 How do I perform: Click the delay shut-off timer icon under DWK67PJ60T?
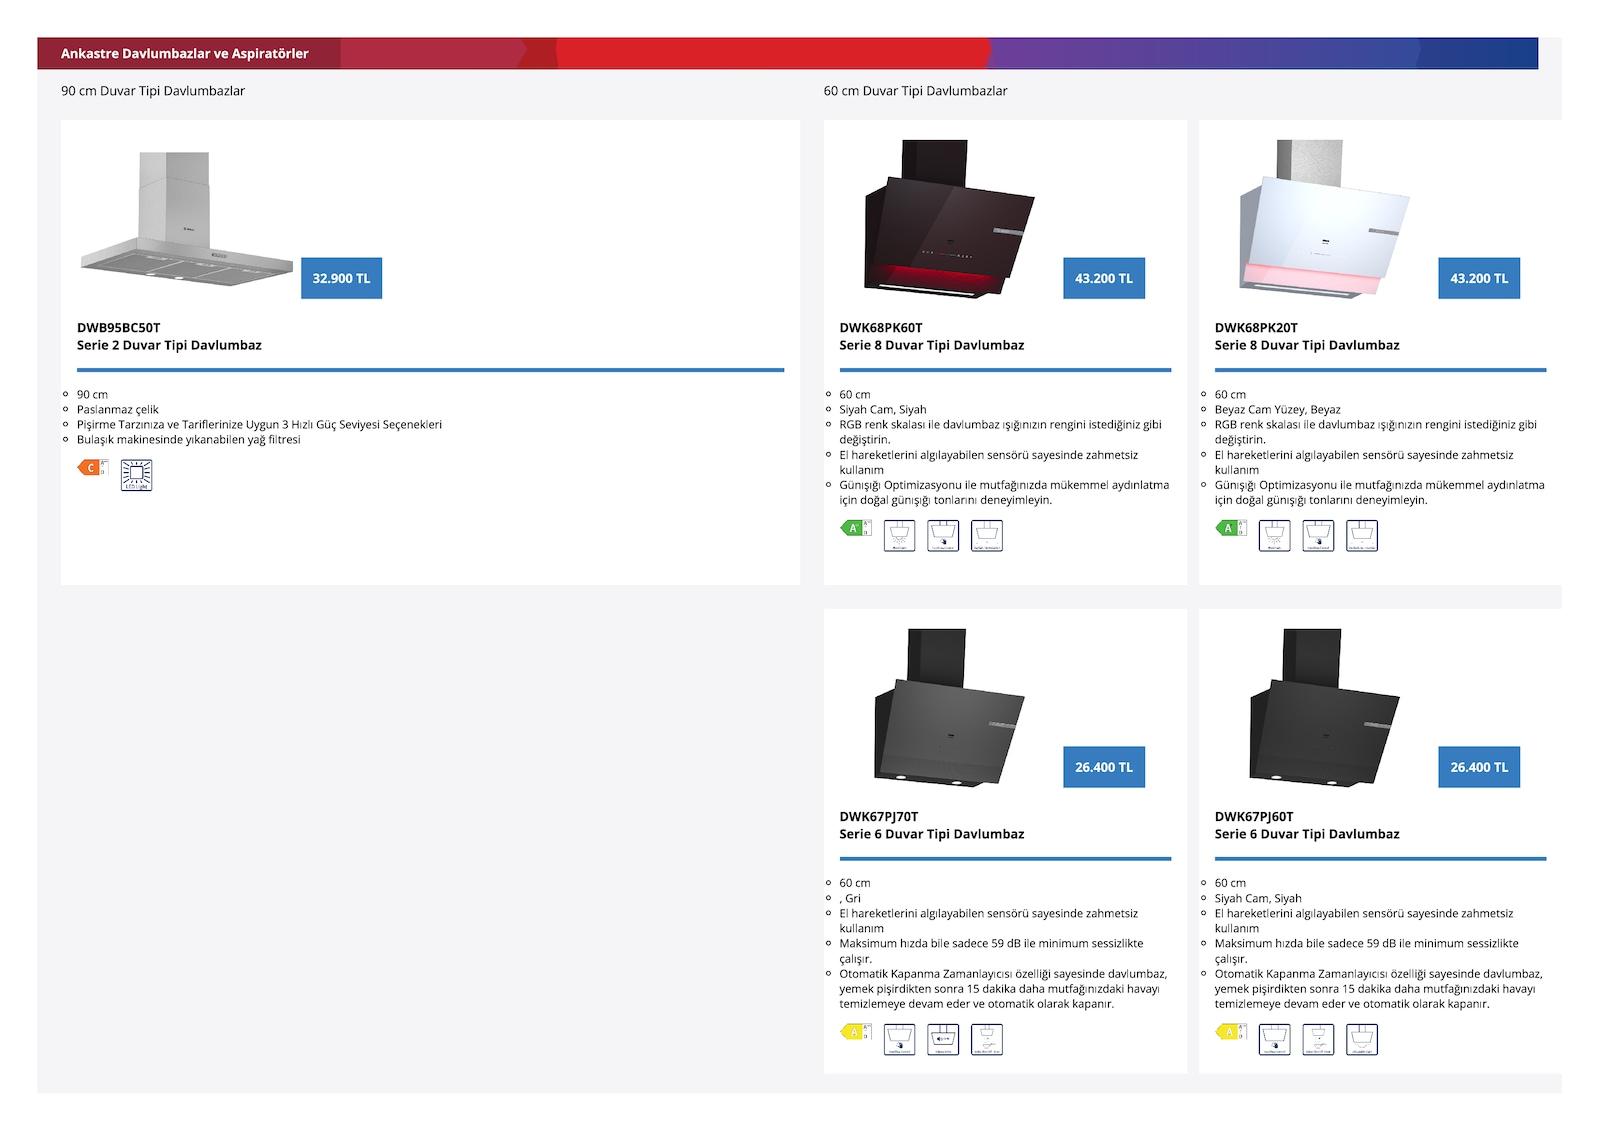tap(1318, 1039)
